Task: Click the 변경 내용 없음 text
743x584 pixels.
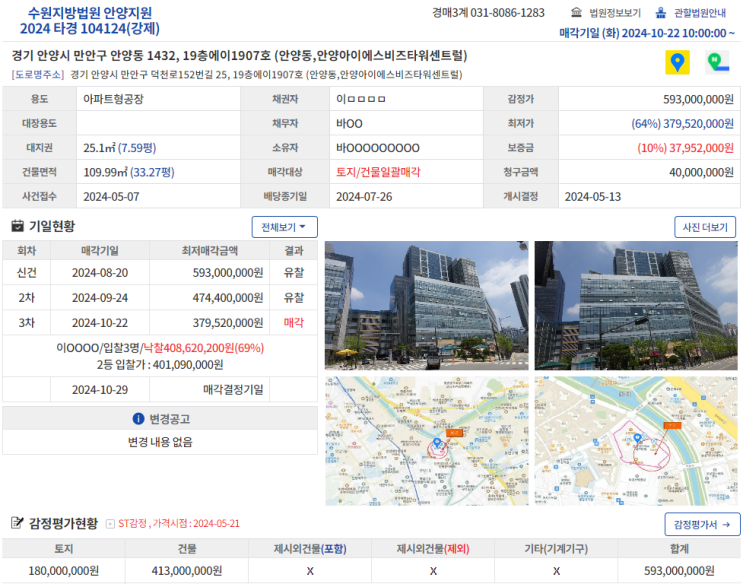Action: (x=160, y=442)
